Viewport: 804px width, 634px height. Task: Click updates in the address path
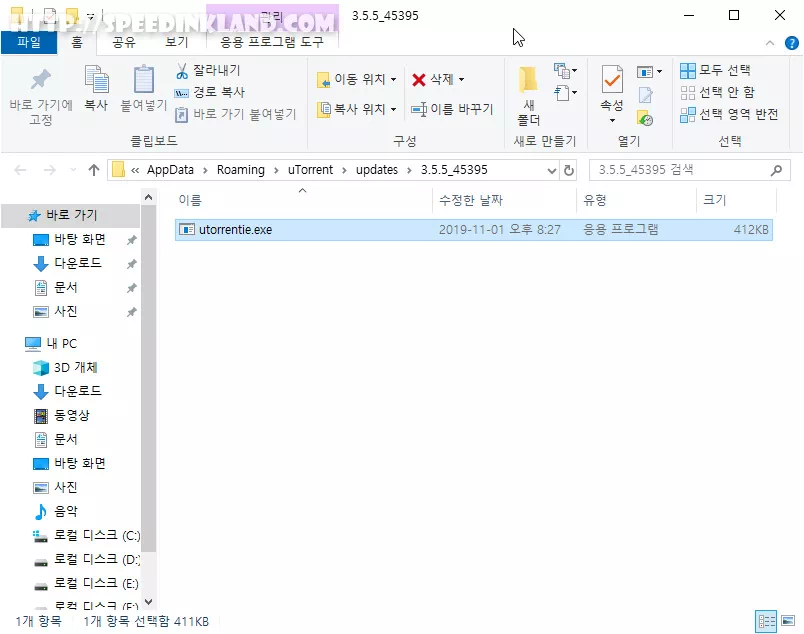(377, 170)
